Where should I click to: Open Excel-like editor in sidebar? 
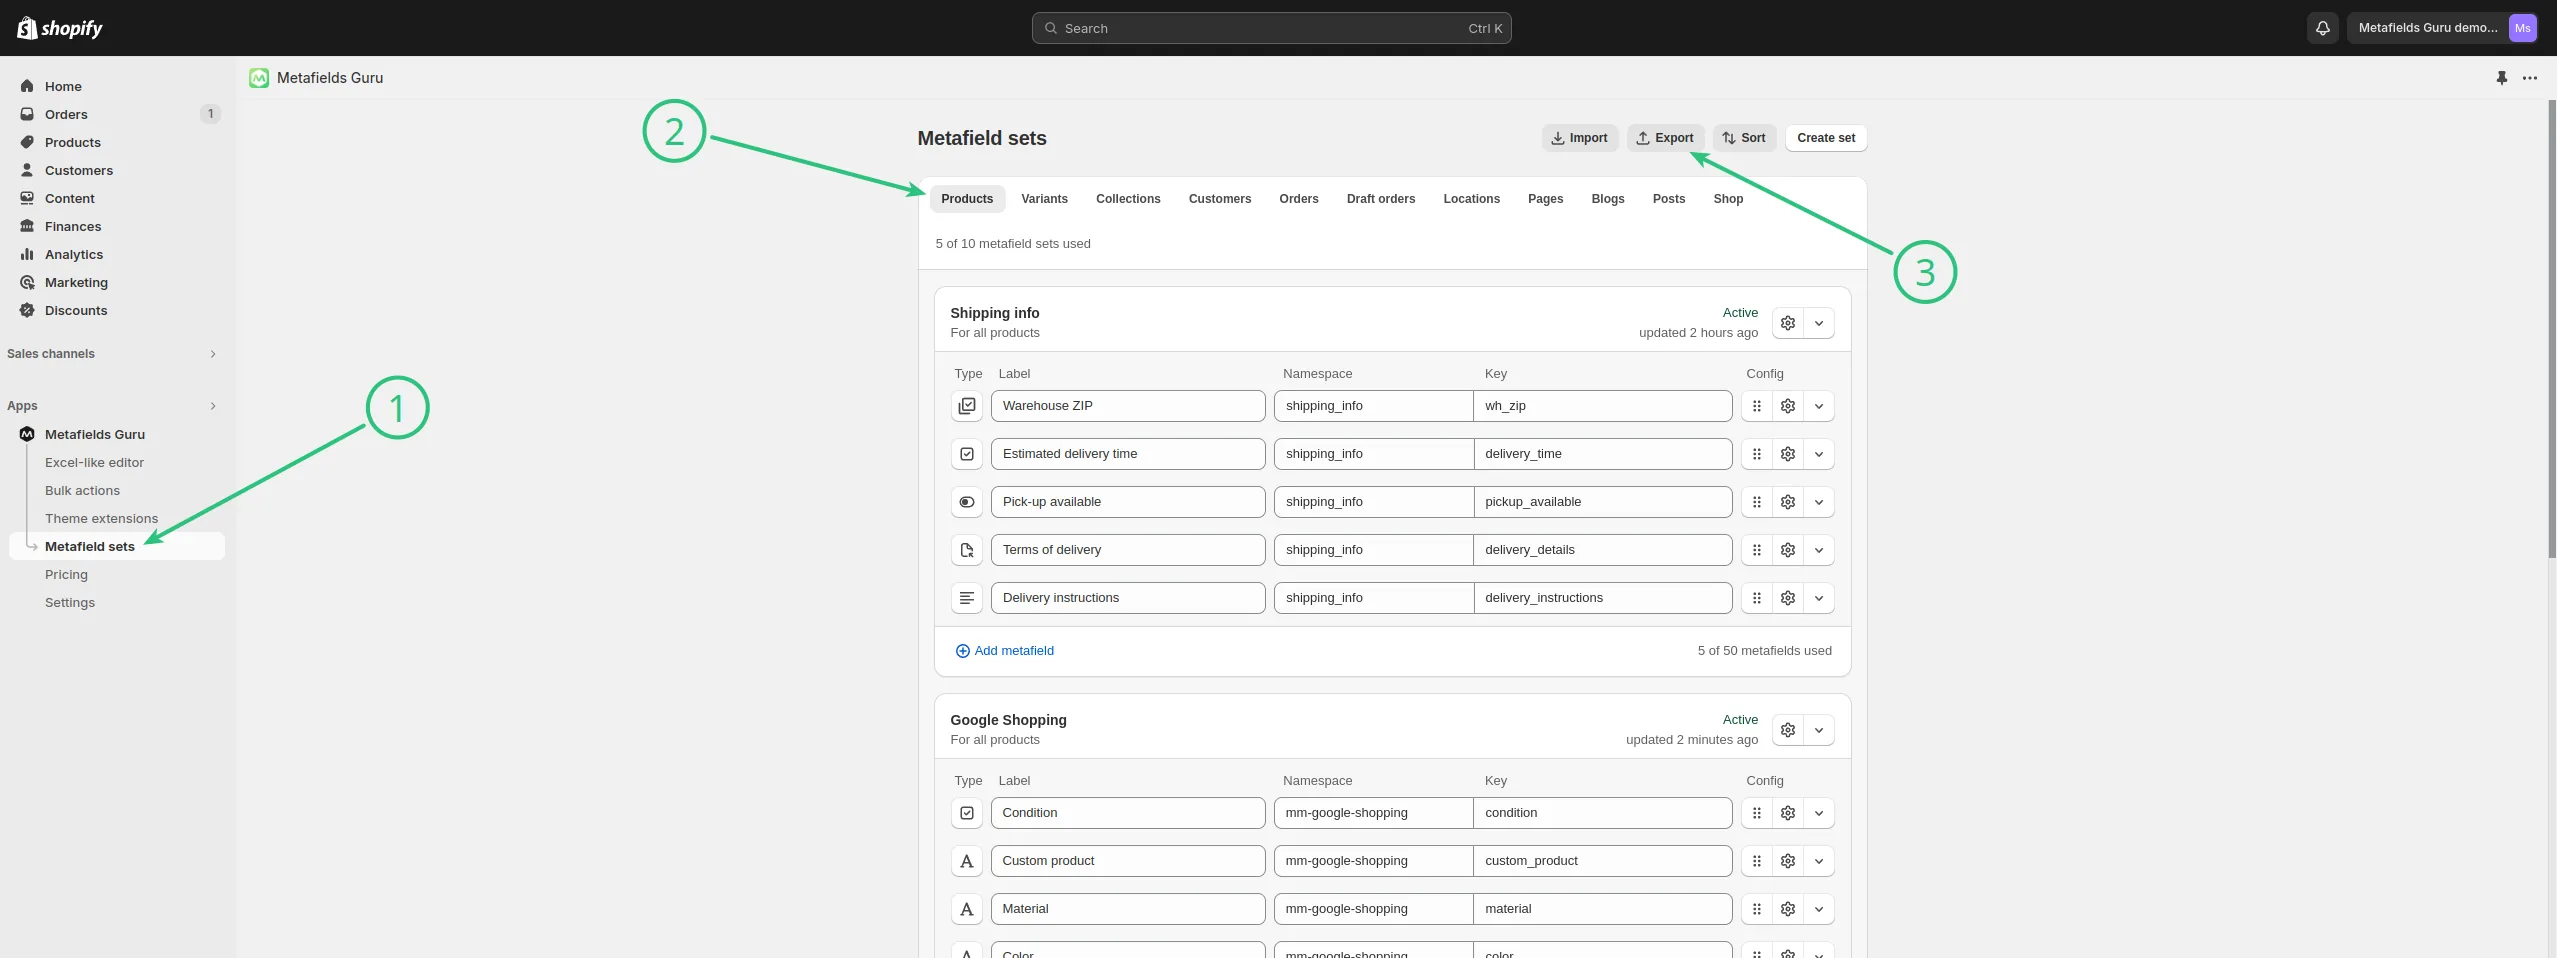tap(94, 462)
